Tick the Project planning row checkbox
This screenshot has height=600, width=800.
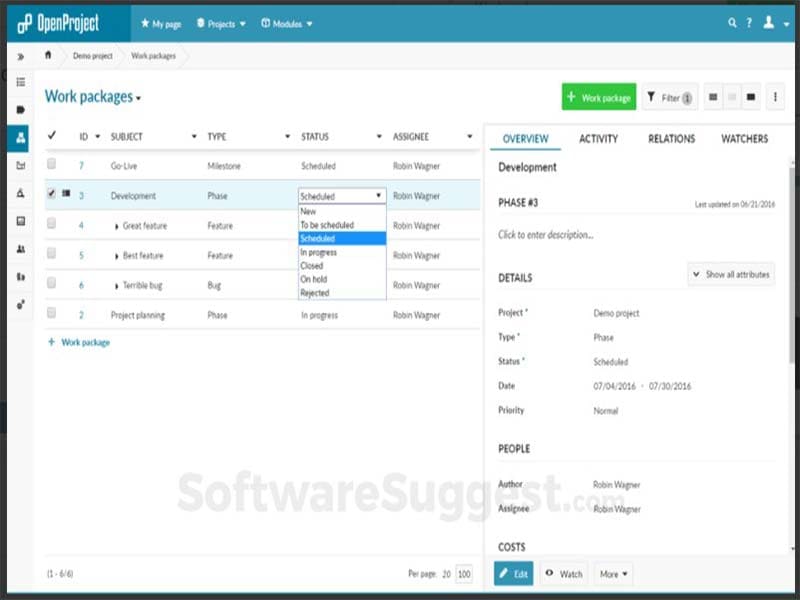click(51, 314)
